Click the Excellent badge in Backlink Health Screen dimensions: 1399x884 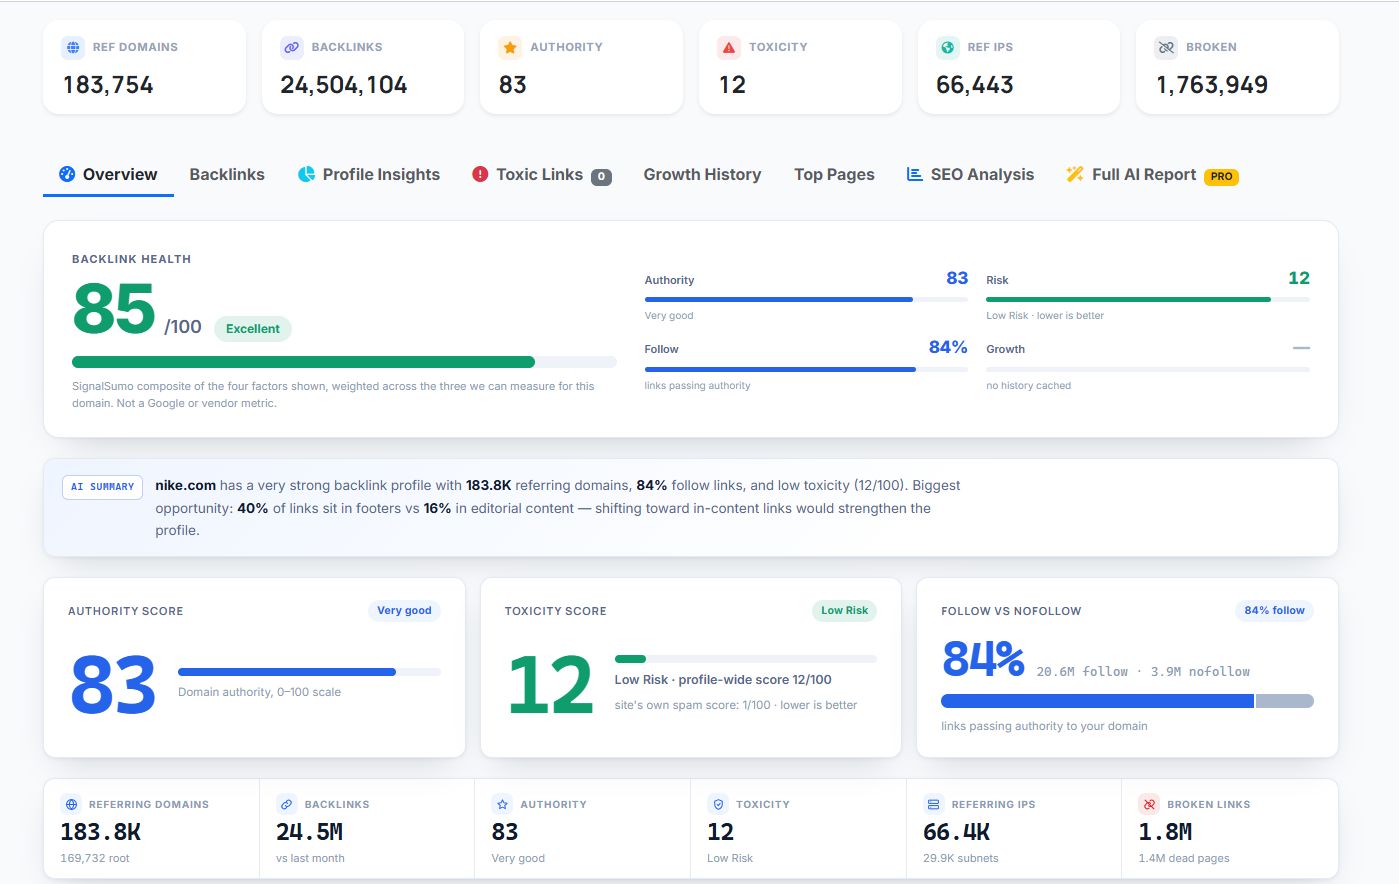(253, 329)
